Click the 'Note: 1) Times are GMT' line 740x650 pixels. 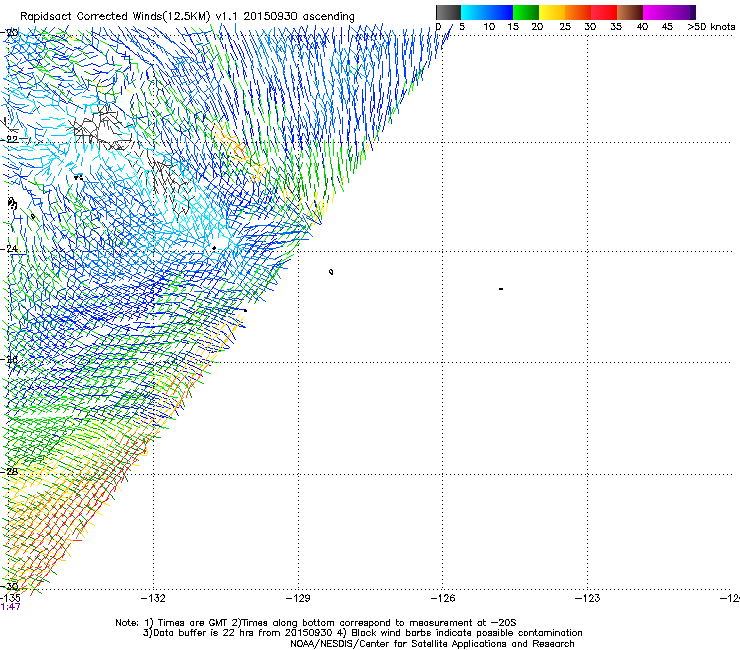316,623
